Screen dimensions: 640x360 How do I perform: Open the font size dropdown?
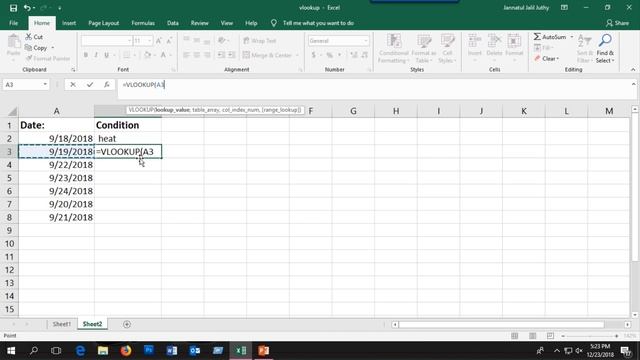coord(150,41)
